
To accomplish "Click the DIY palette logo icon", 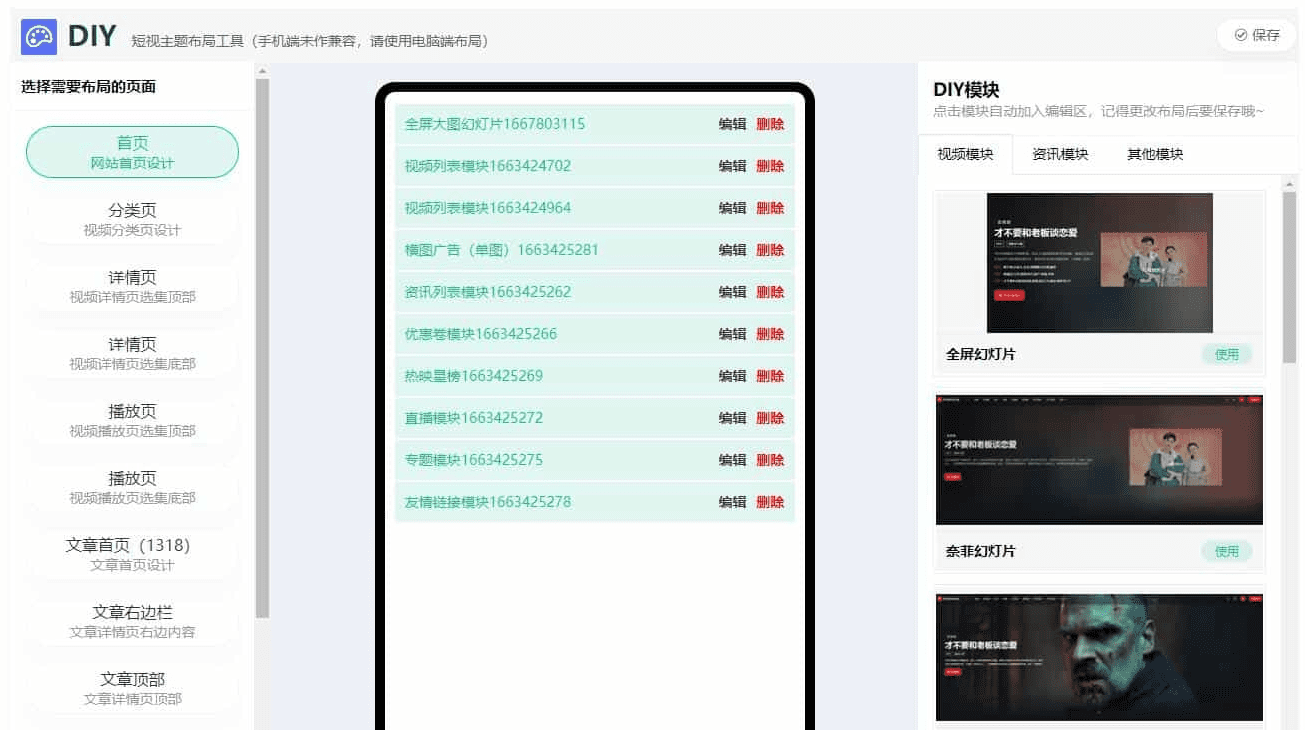I will pos(39,37).
